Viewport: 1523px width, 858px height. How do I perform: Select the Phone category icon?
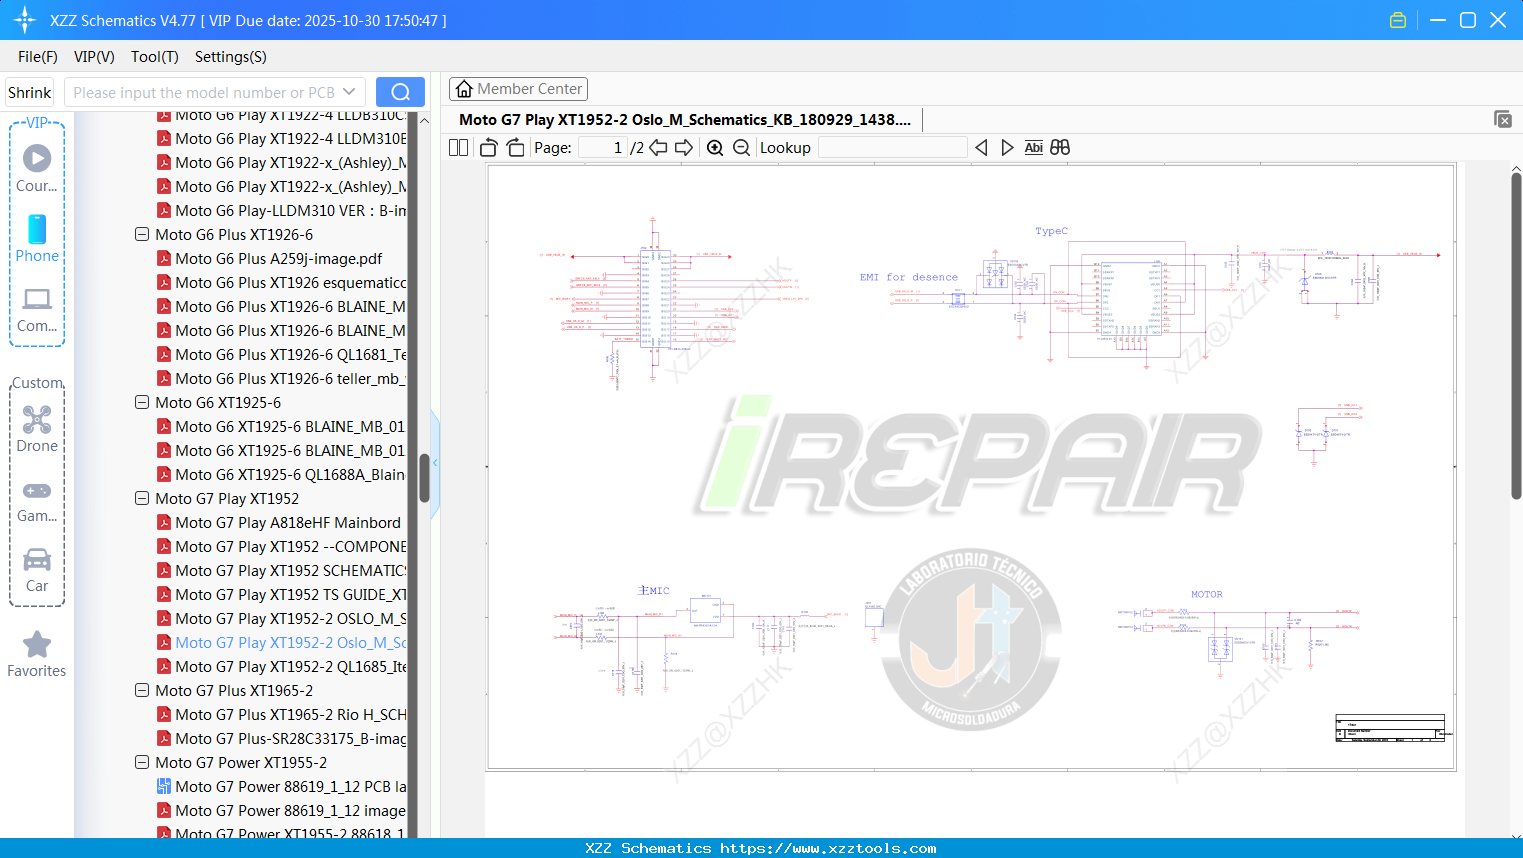37,238
